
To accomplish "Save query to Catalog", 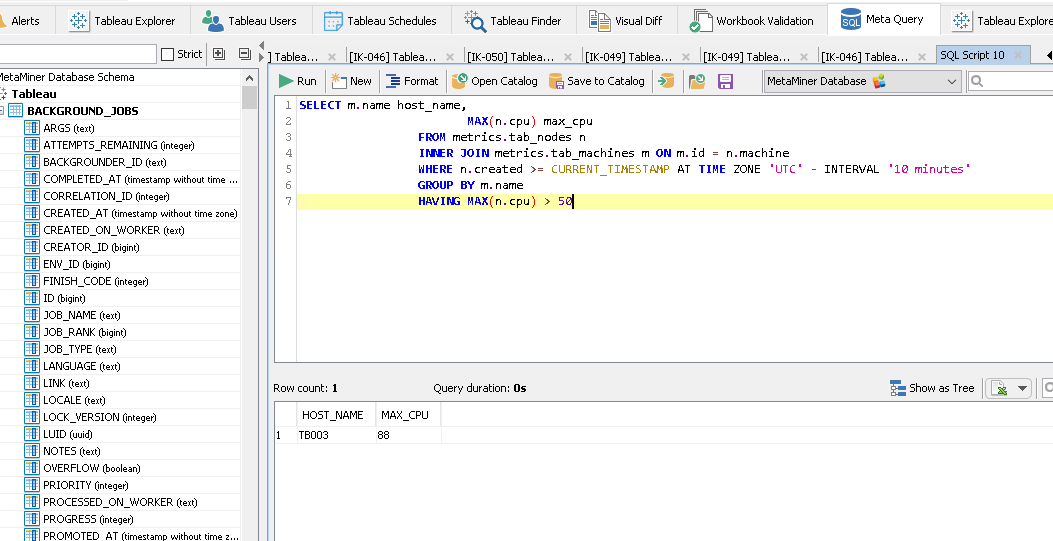I will click(x=597, y=81).
